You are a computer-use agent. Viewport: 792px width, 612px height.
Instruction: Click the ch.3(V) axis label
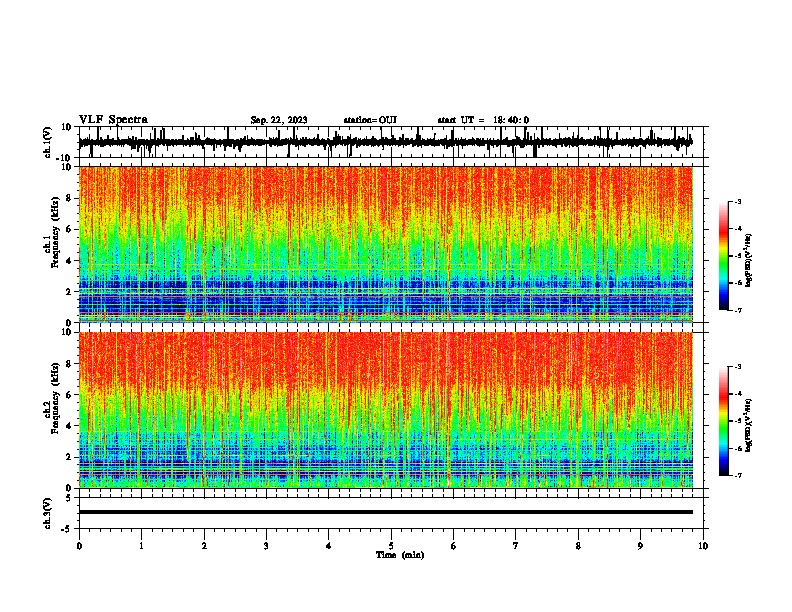tap(48, 514)
